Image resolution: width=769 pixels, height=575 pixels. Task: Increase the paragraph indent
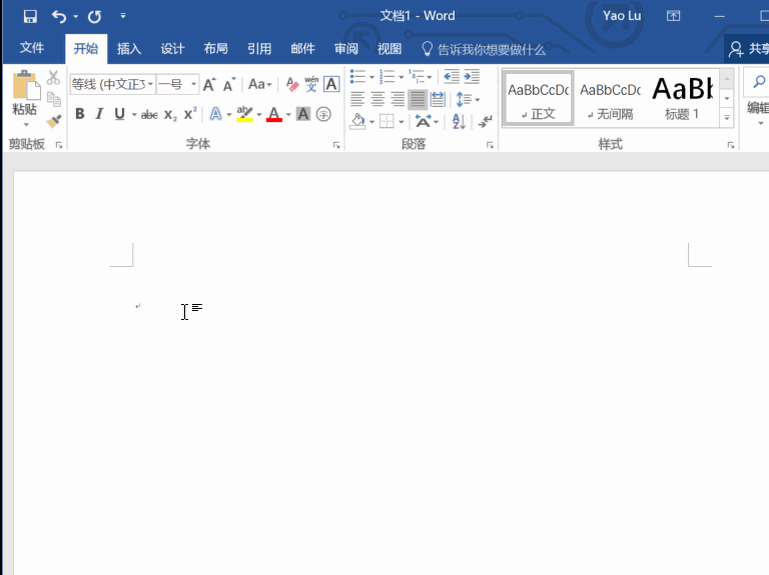coord(472,77)
